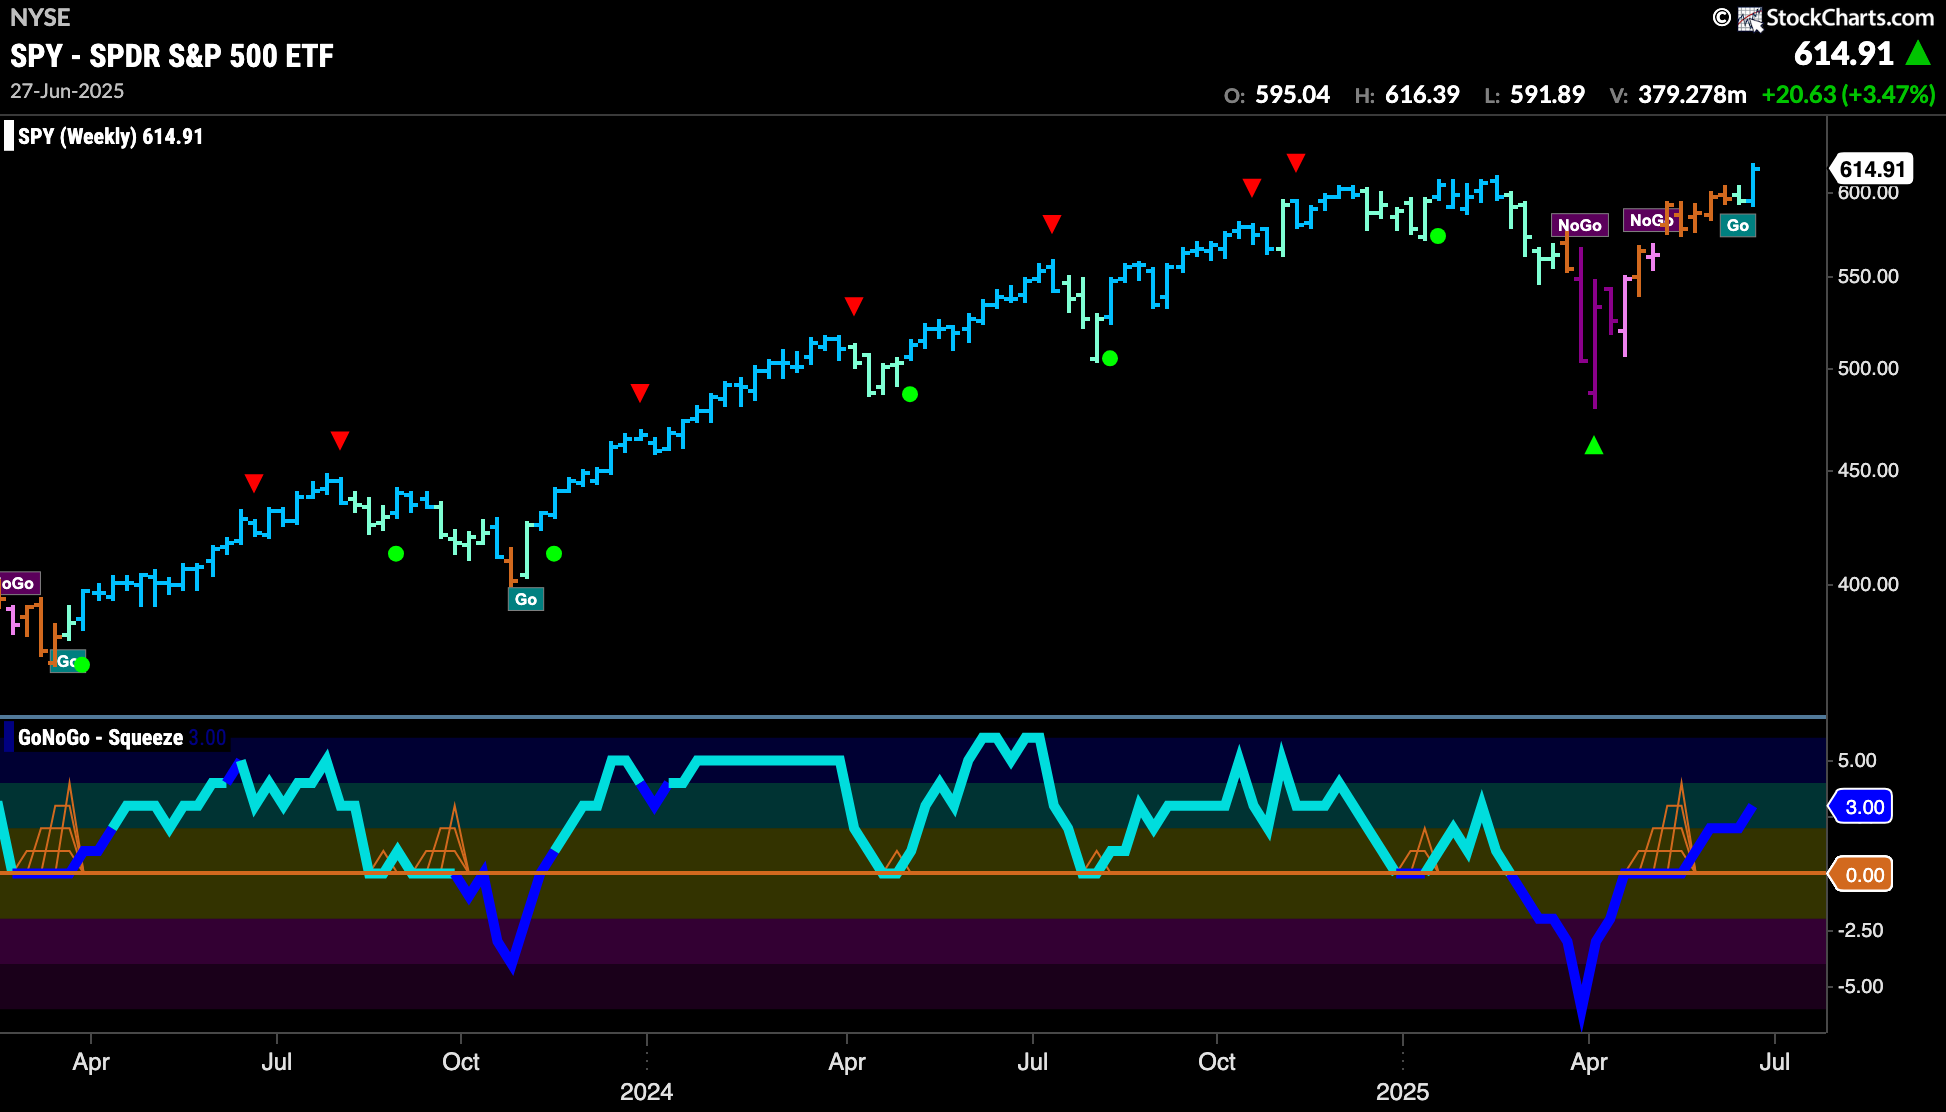Screen dimensions: 1946x1112
Task: Click the SPY - SPDR S&P 500 ETF title
Action: [x=172, y=56]
